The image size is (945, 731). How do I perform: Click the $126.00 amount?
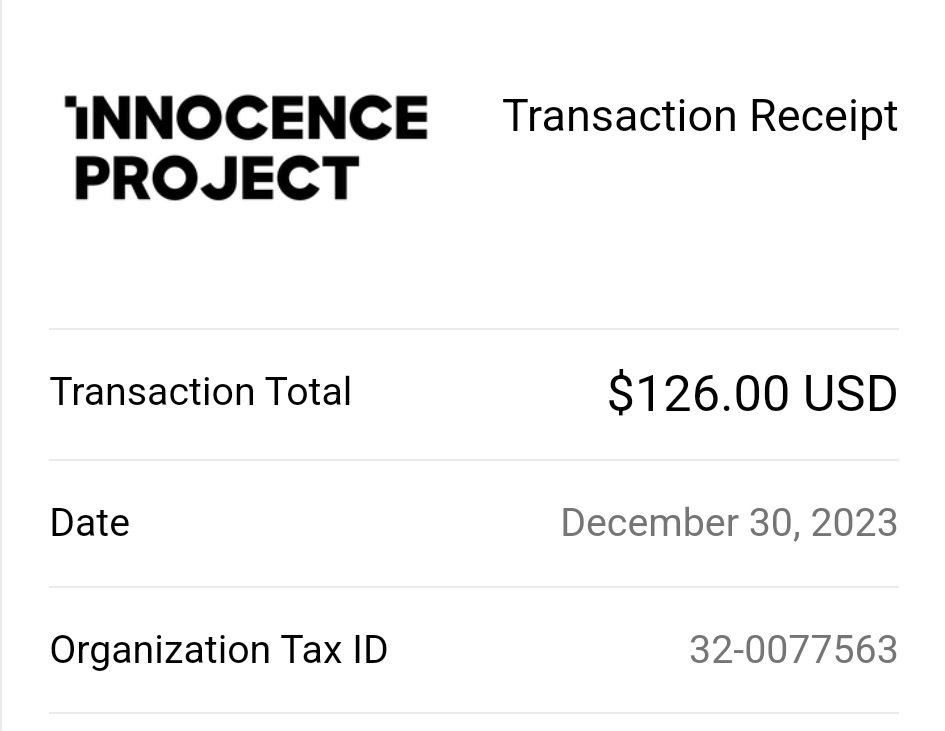coord(698,393)
